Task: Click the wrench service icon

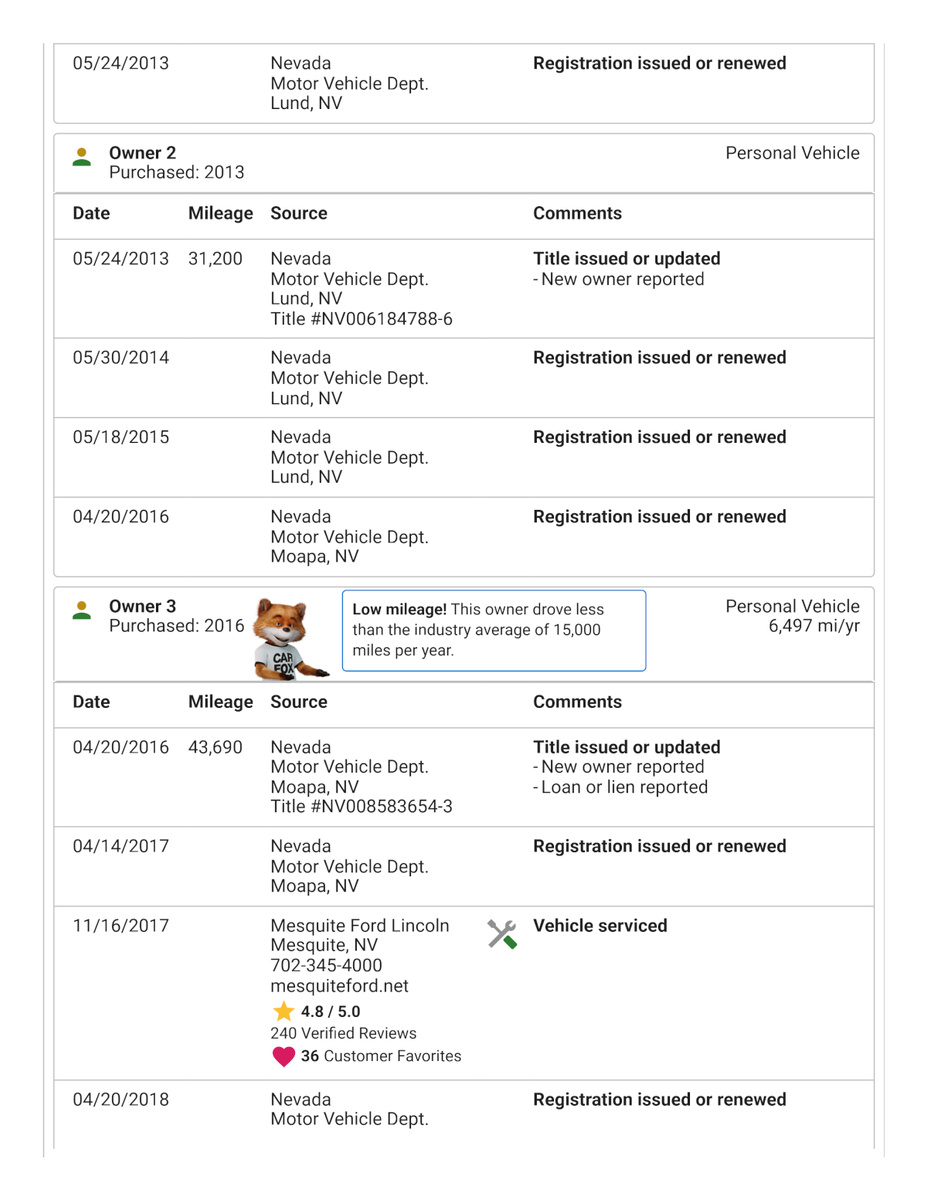Action: coord(502,933)
